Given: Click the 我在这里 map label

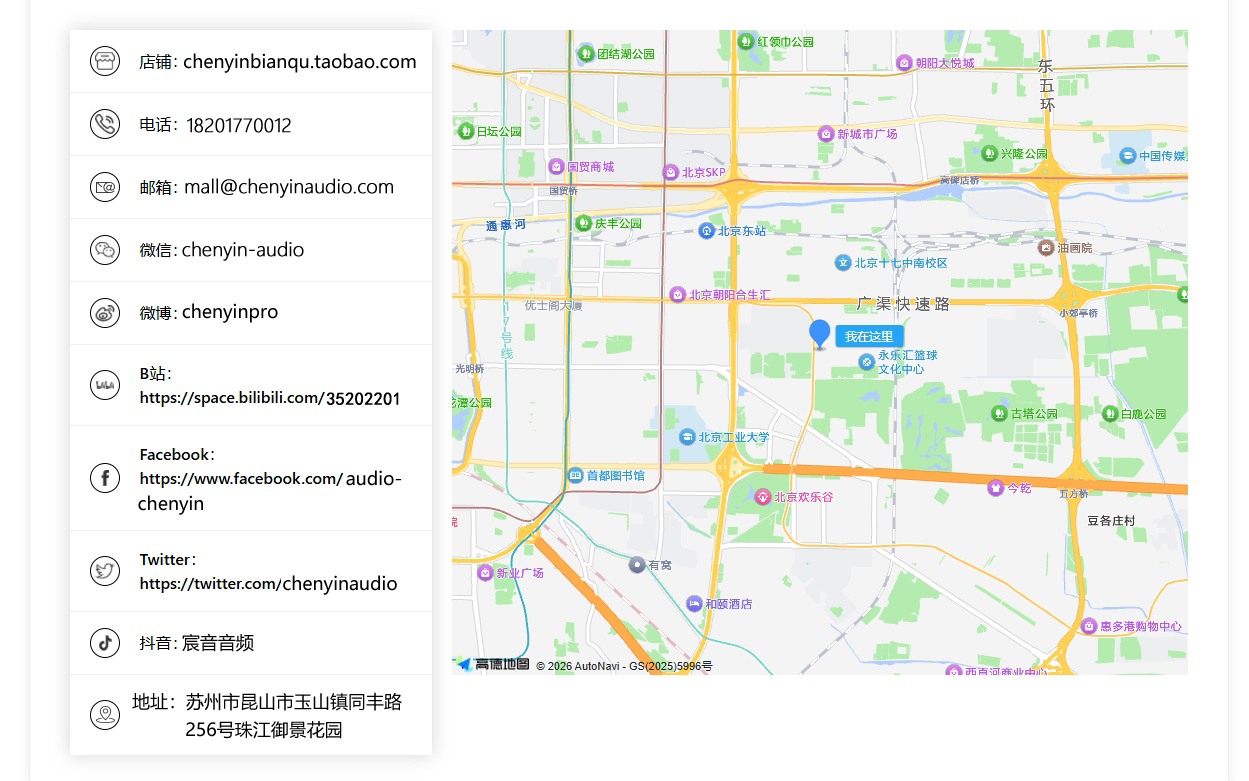Looking at the screenshot, I should 869,337.
